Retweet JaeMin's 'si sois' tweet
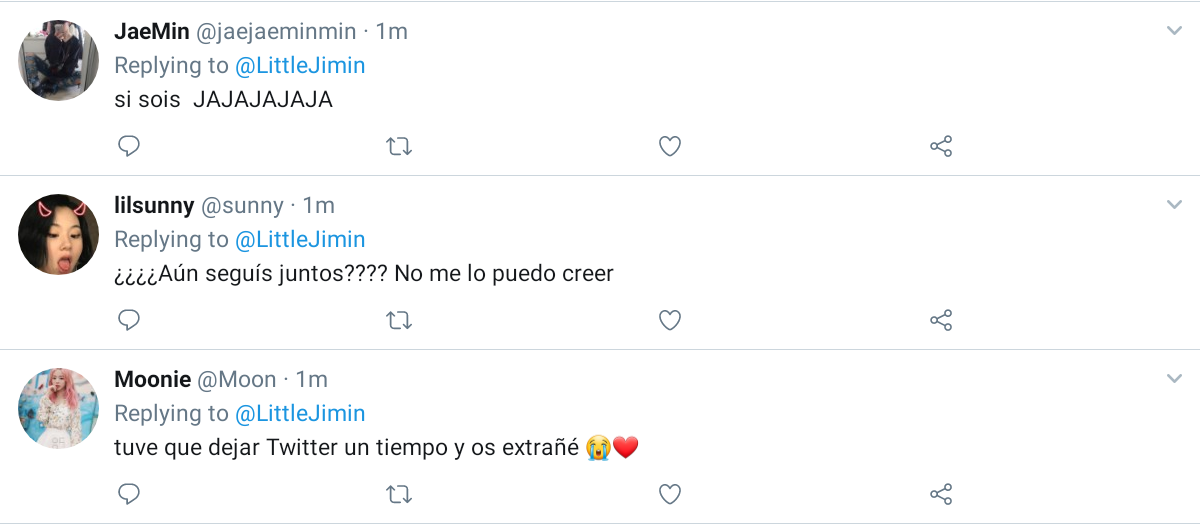The width and height of the screenshot is (1200, 532). point(399,147)
